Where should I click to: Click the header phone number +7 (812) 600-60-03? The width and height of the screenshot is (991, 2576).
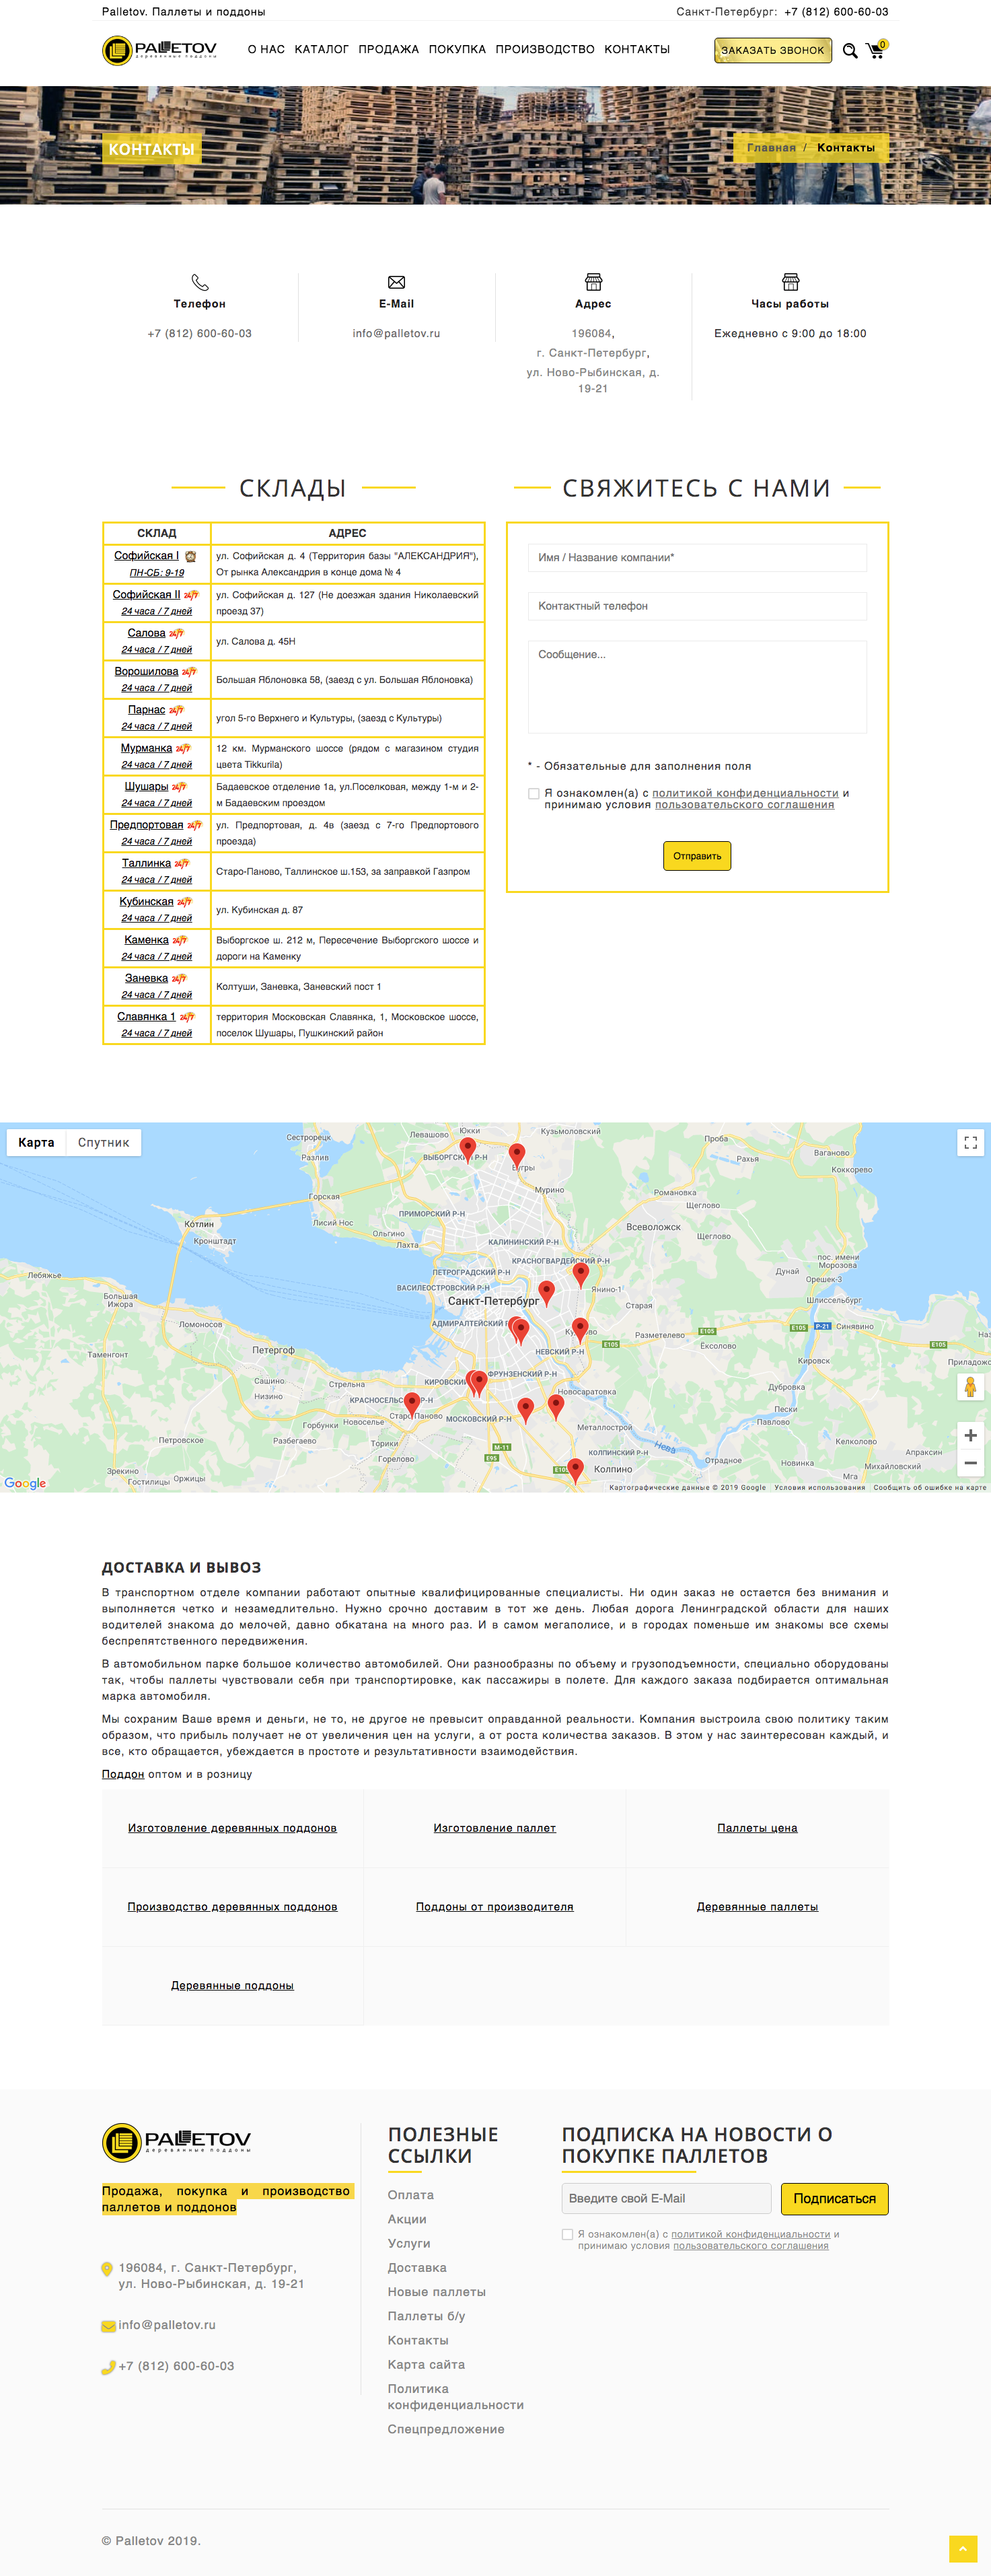(836, 12)
